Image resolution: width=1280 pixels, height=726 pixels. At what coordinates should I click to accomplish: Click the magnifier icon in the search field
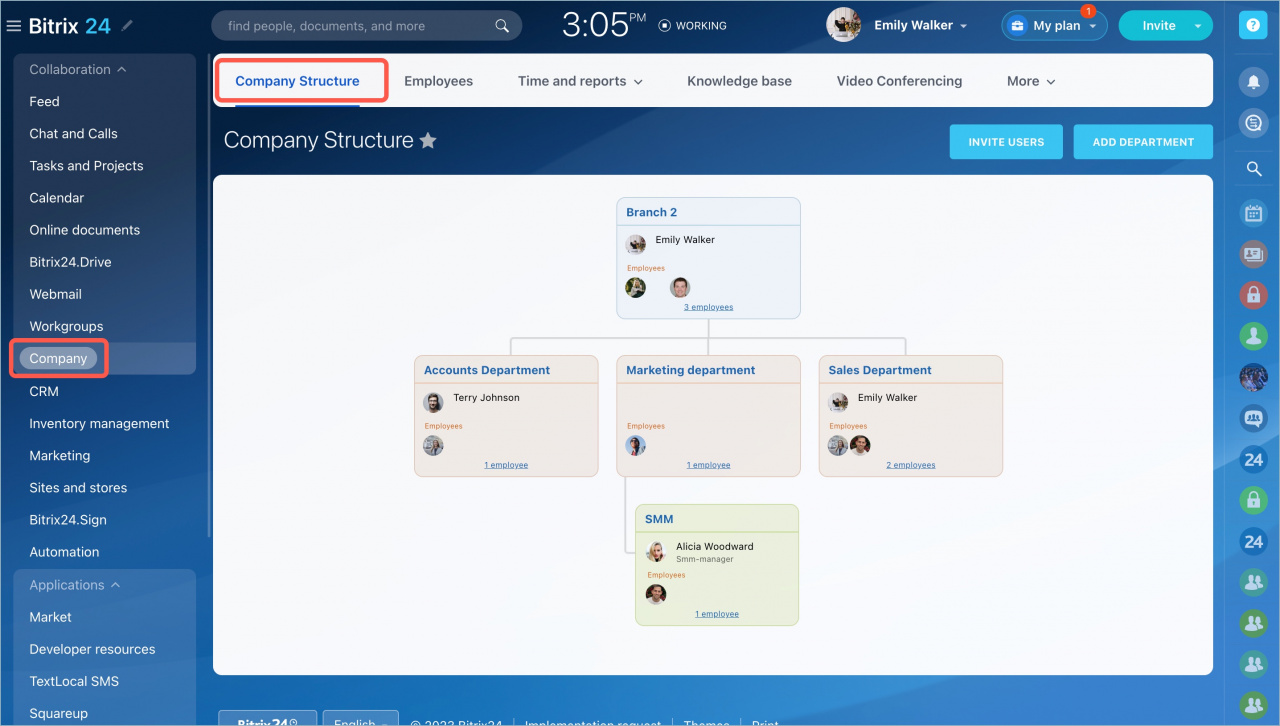coord(502,26)
